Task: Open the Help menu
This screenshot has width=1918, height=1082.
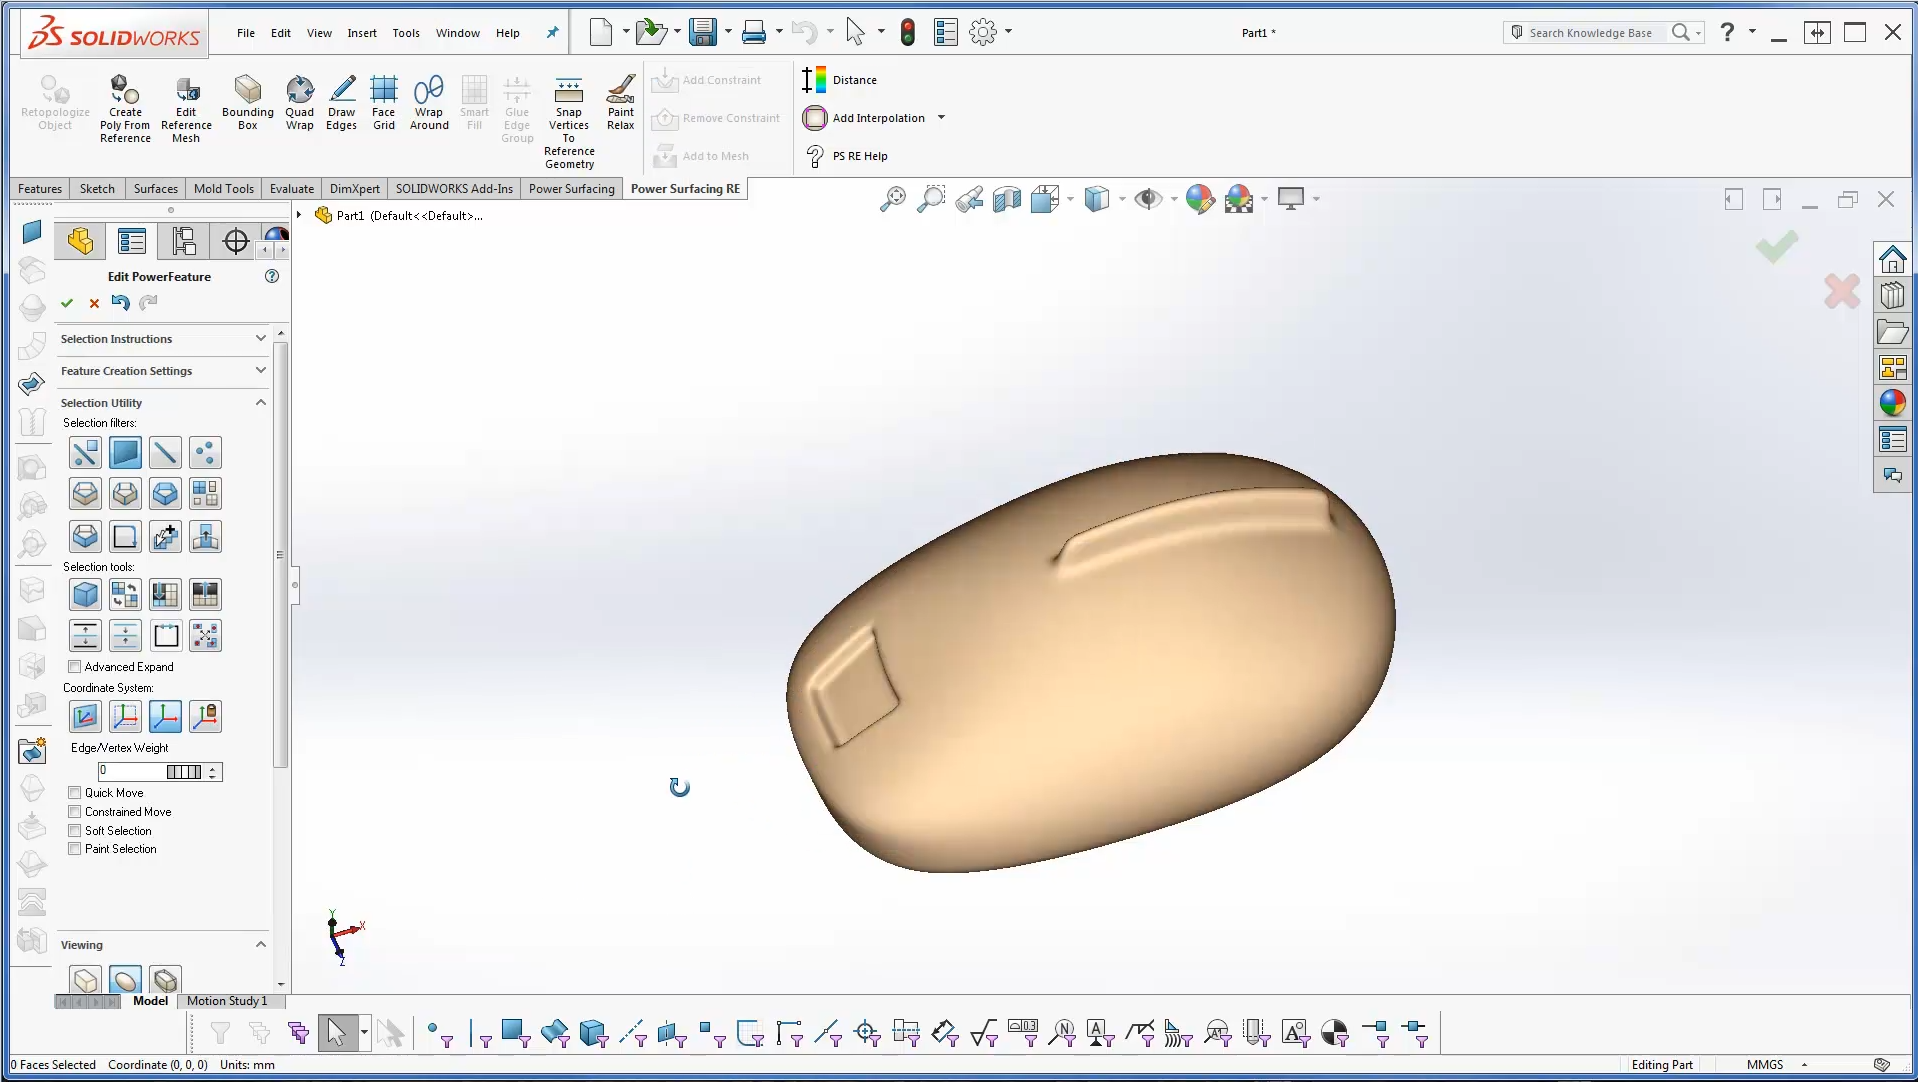Action: pyautogui.click(x=508, y=33)
